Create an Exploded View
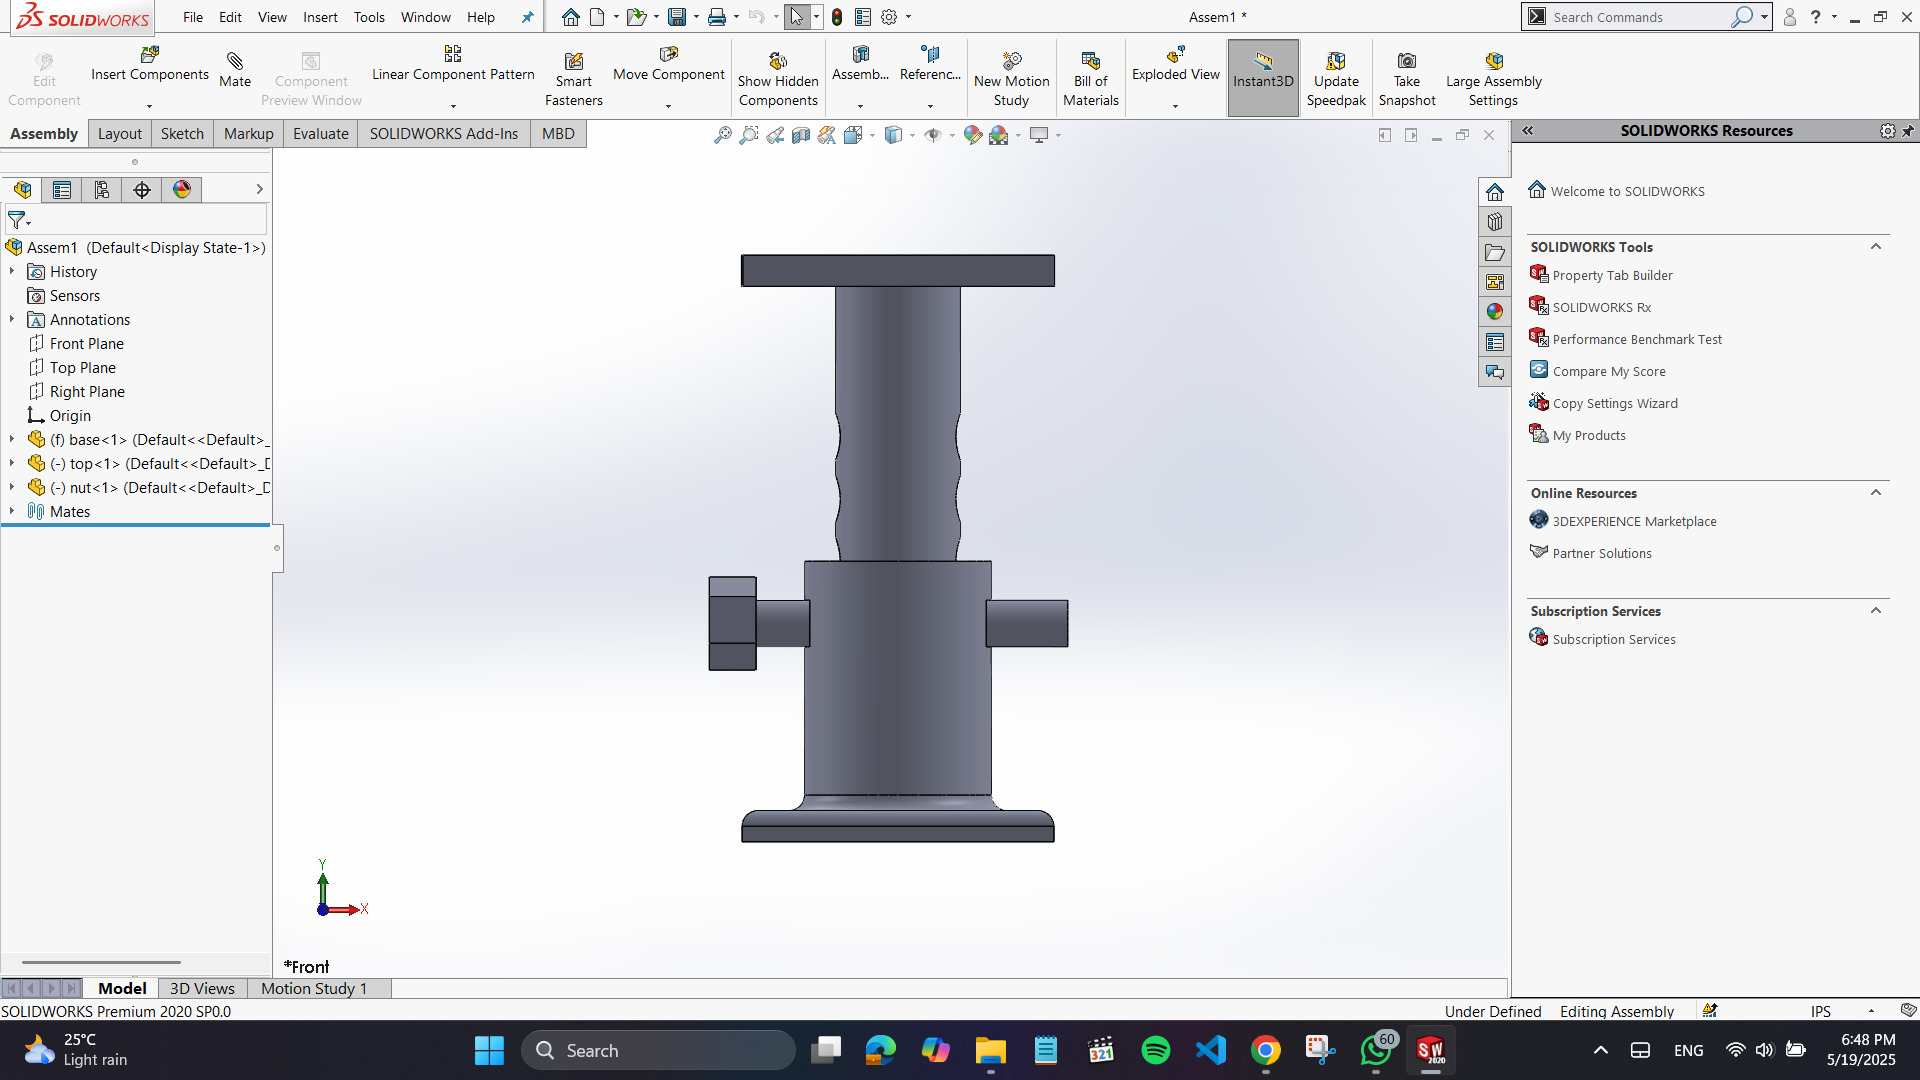Image resolution: width=1920 pixels, height=1080 pixels. [x=1175, y=64]
